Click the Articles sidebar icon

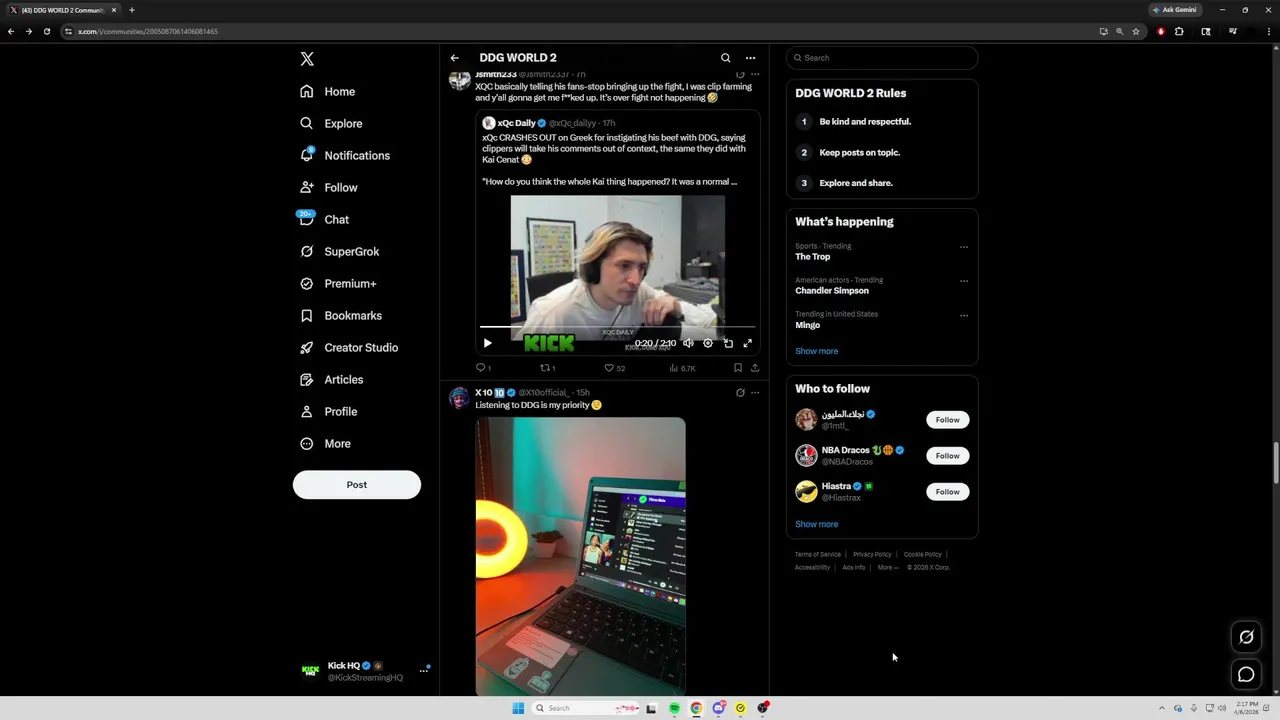307,379
